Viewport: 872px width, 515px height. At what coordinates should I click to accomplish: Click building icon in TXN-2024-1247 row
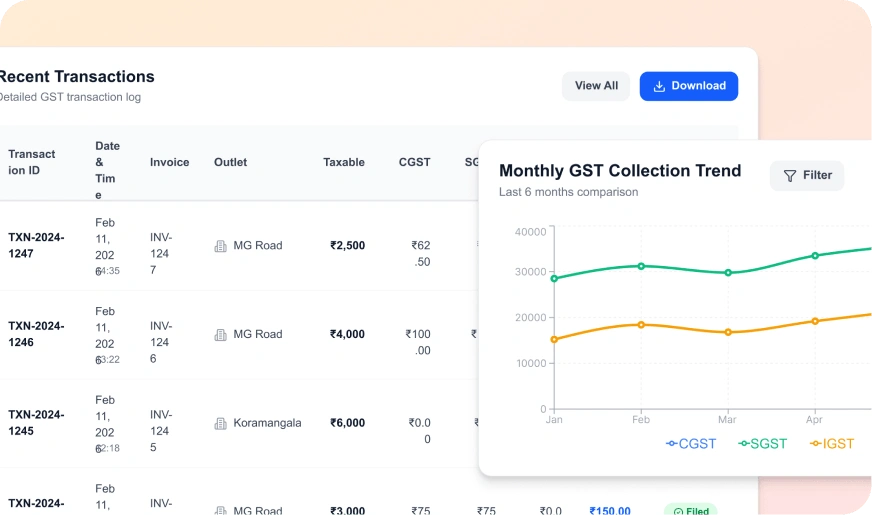click(221, 246)
